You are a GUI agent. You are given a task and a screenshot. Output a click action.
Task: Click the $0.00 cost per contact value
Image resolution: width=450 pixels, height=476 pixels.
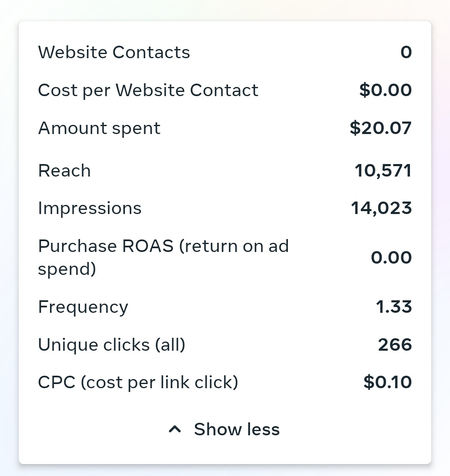385,90
